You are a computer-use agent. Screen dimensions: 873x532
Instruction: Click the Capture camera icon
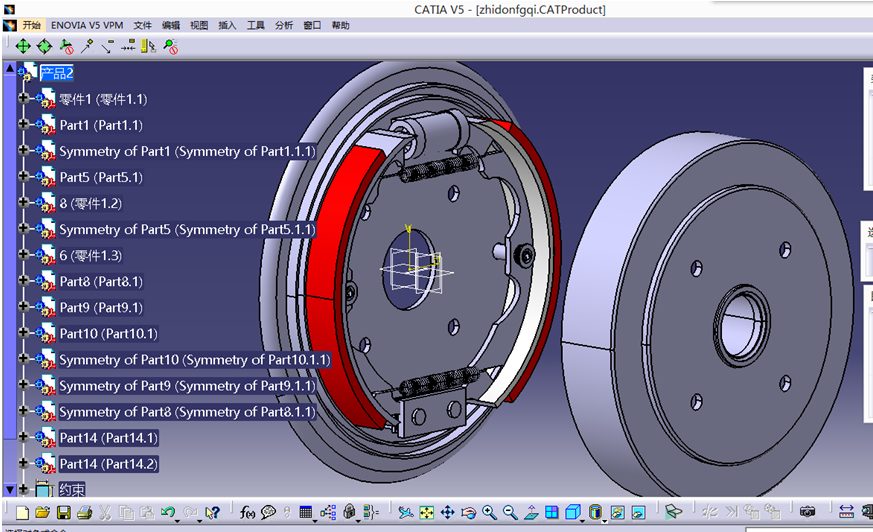(807, 511)
